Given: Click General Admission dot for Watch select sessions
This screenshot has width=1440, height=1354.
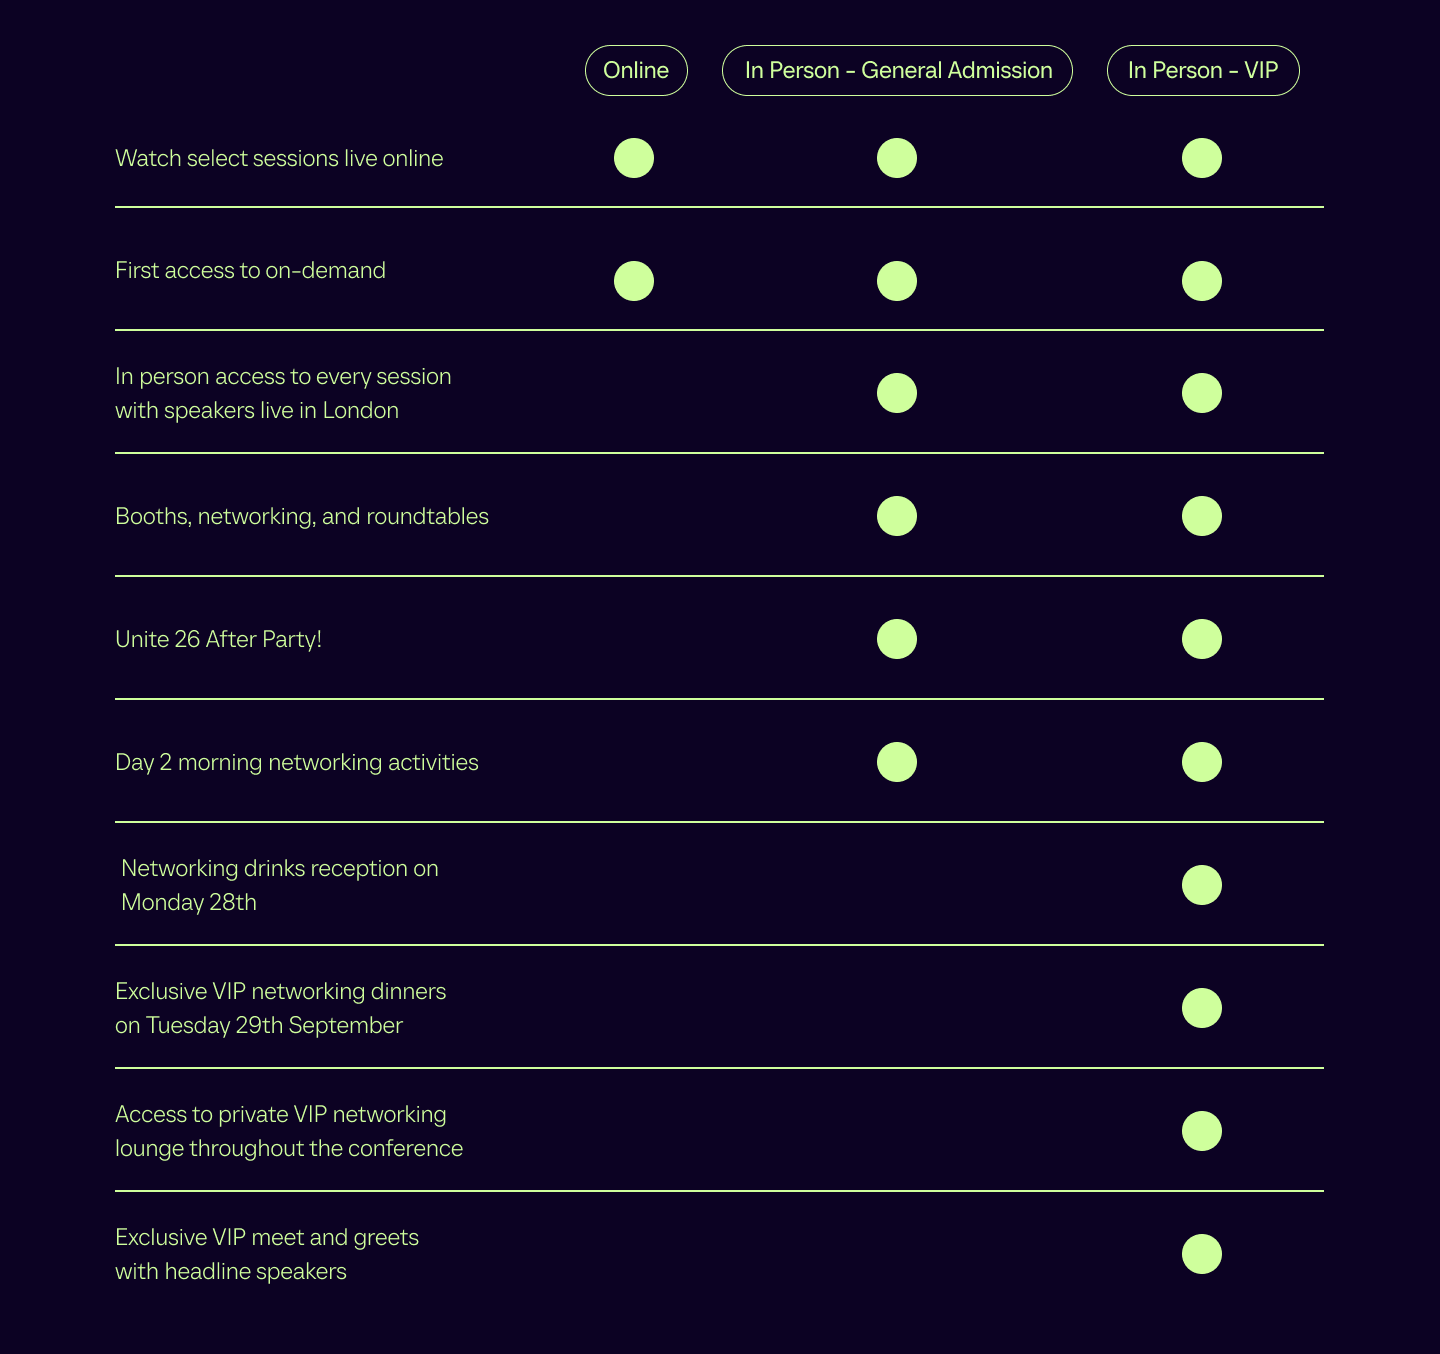Looking at the screenshot, I should 897,158.
